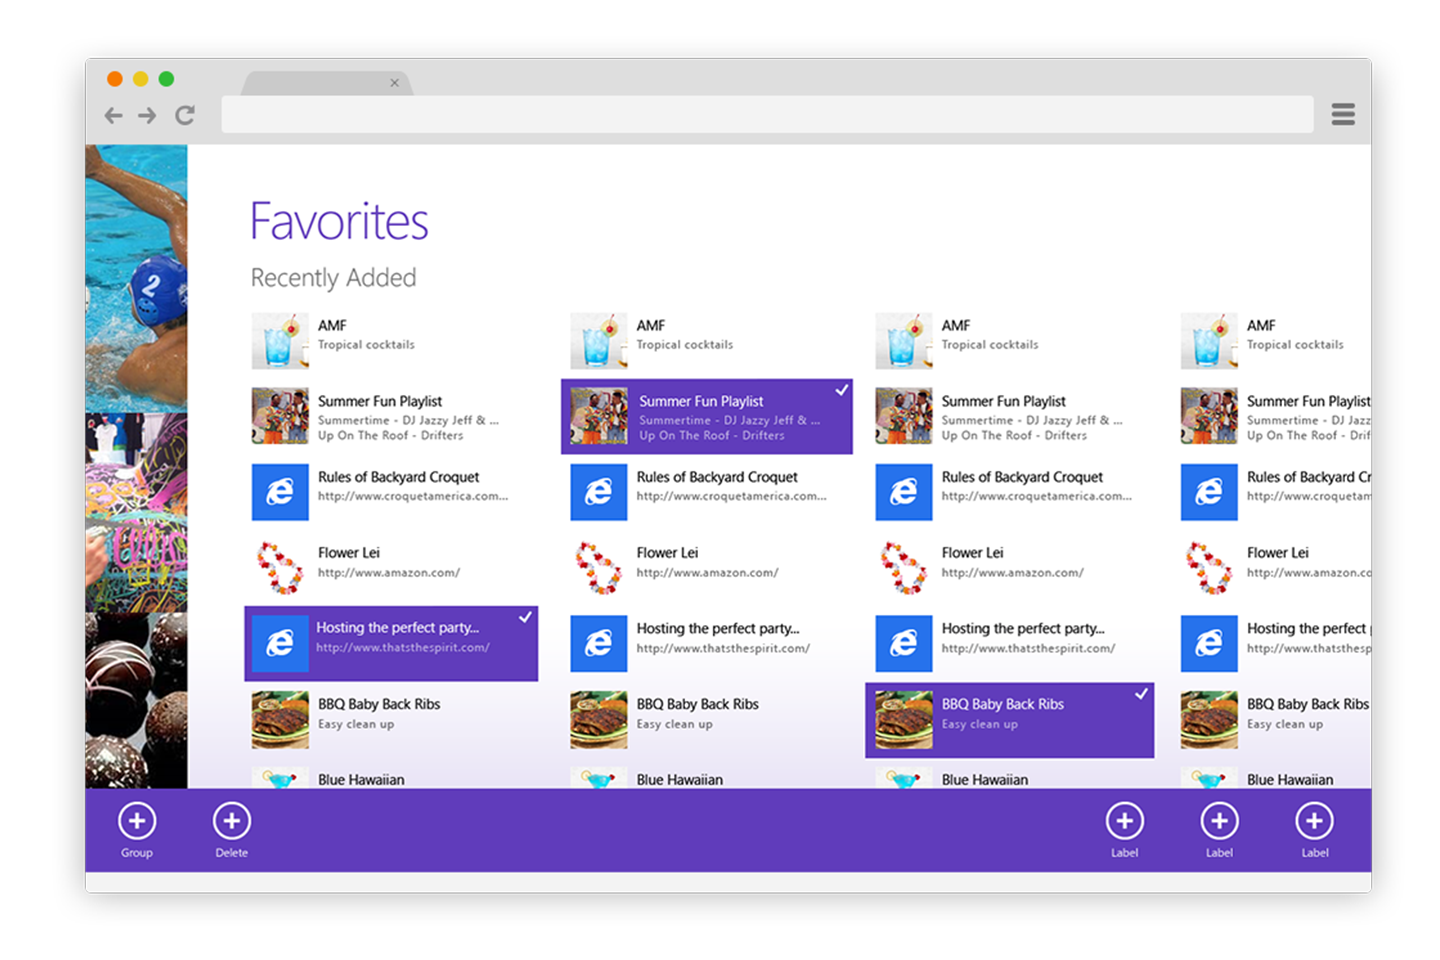This screenshot has width=1440, height=960.
Task: Click the Internet Explorer icon for Rules of Backyard Croquet in first column
Action: coord(280,492)
